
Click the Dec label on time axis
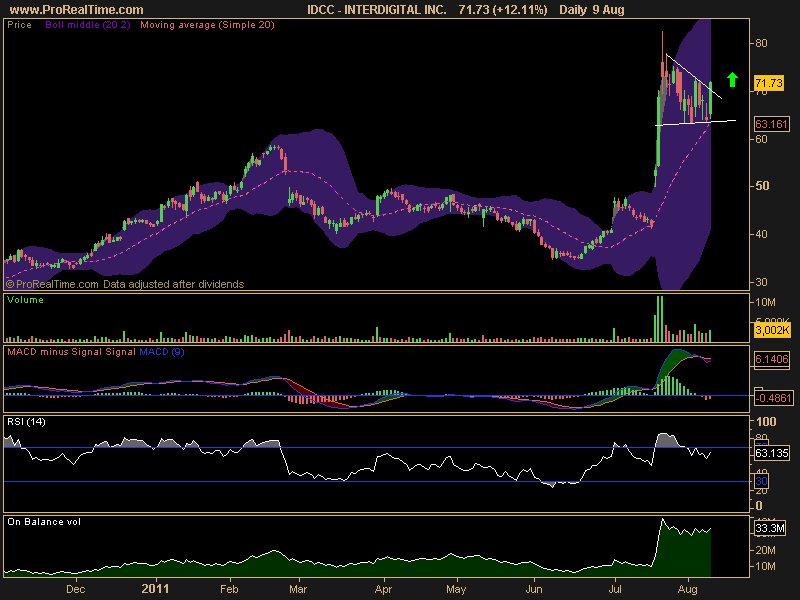[76, 589]
